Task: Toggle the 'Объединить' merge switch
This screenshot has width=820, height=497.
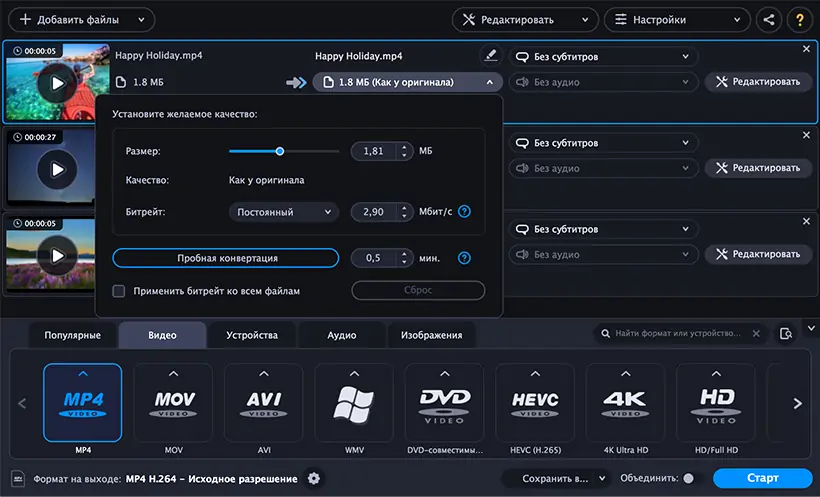Action: coord(689,478)
